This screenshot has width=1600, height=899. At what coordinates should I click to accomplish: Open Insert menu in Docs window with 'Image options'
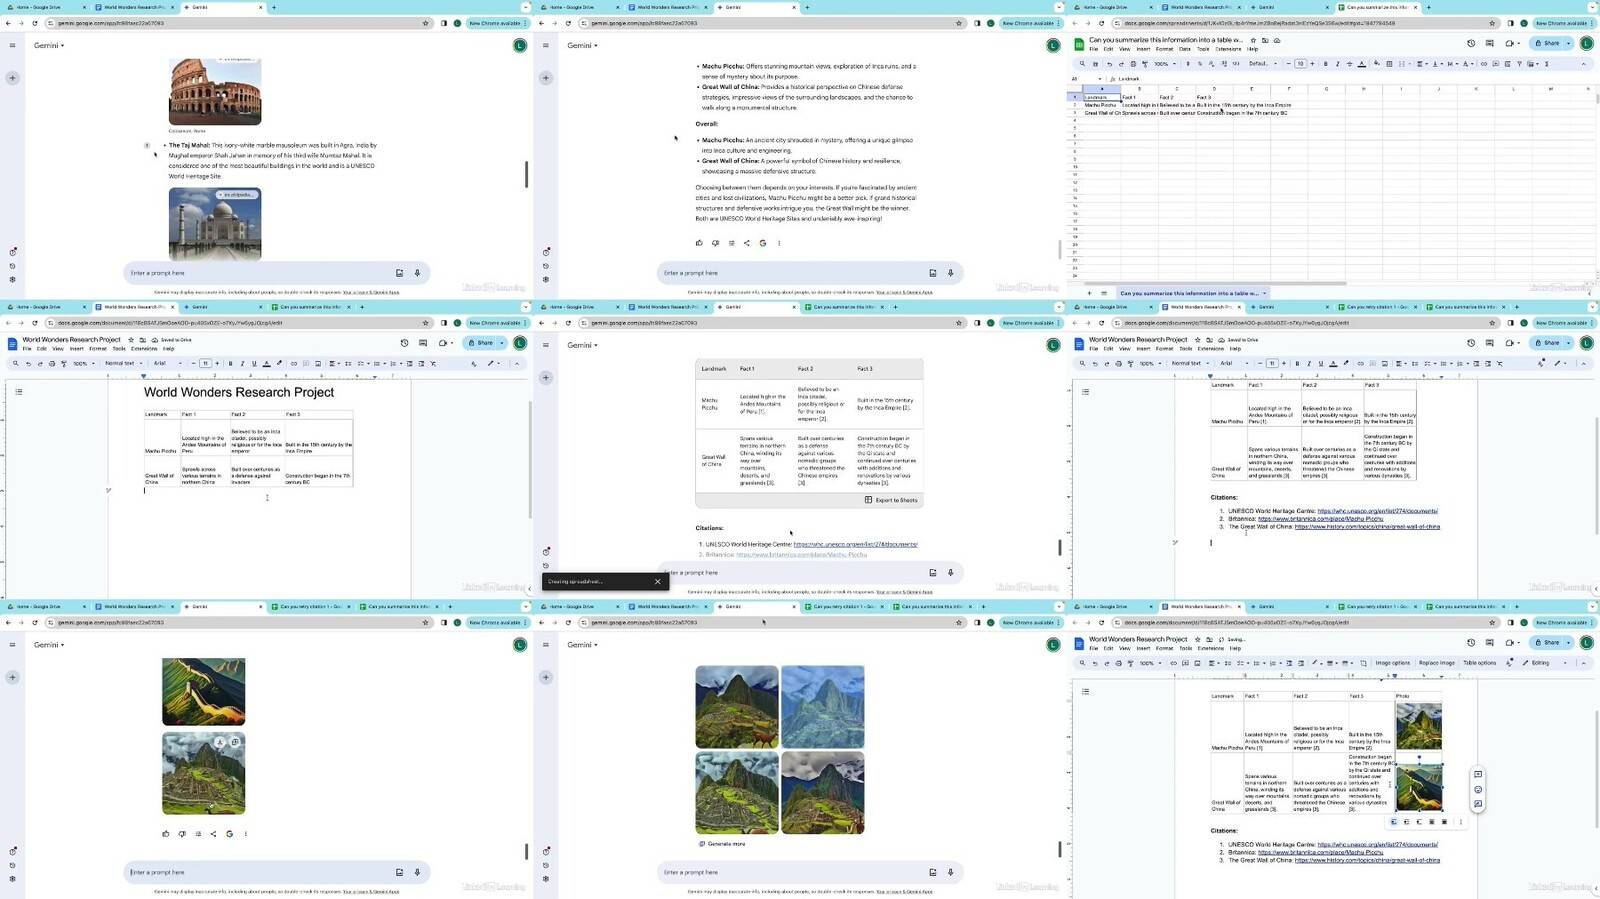pos(1143,648)
